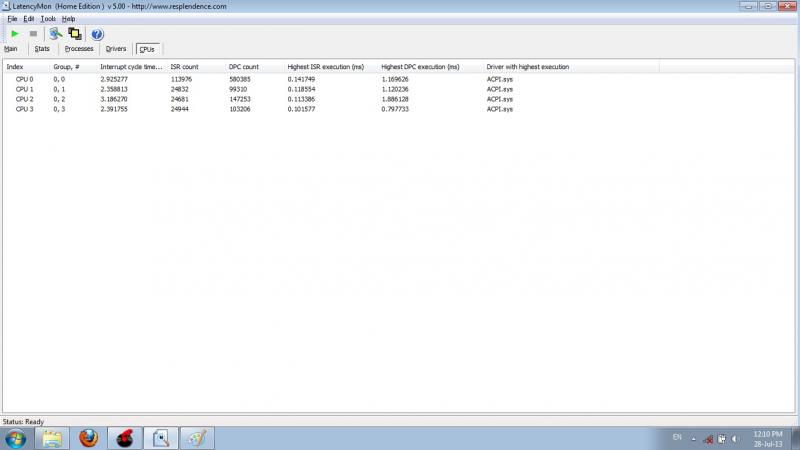Start monitoring with the green play icon
This screenshot has width=800, height=450.
[14, 33]
